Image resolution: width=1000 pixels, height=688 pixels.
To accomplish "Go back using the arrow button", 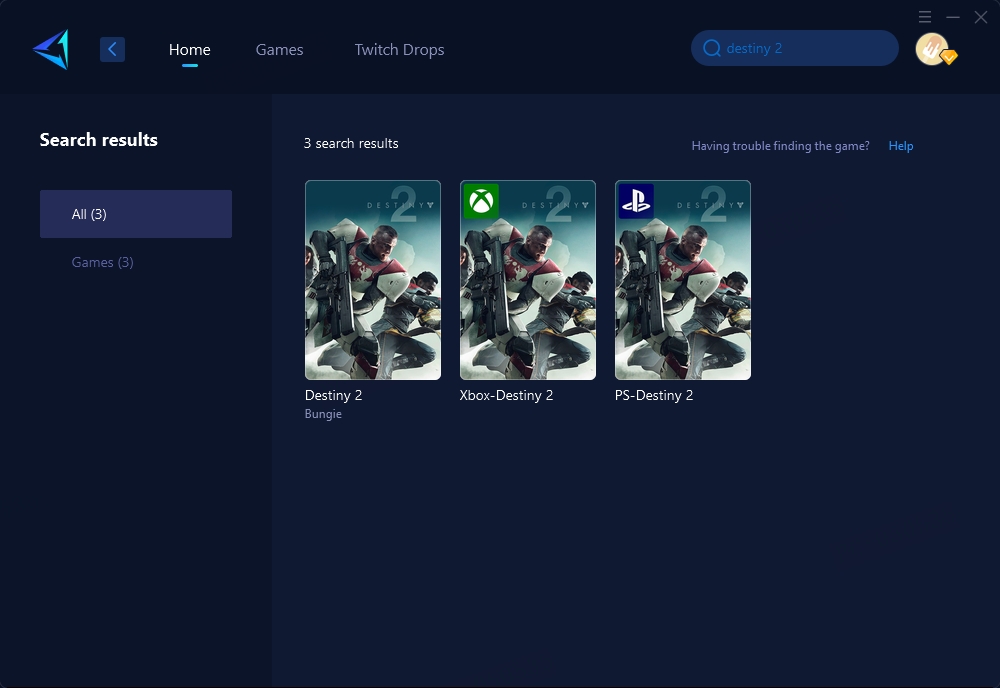I will pyautogui.click(x=112, y=49).
